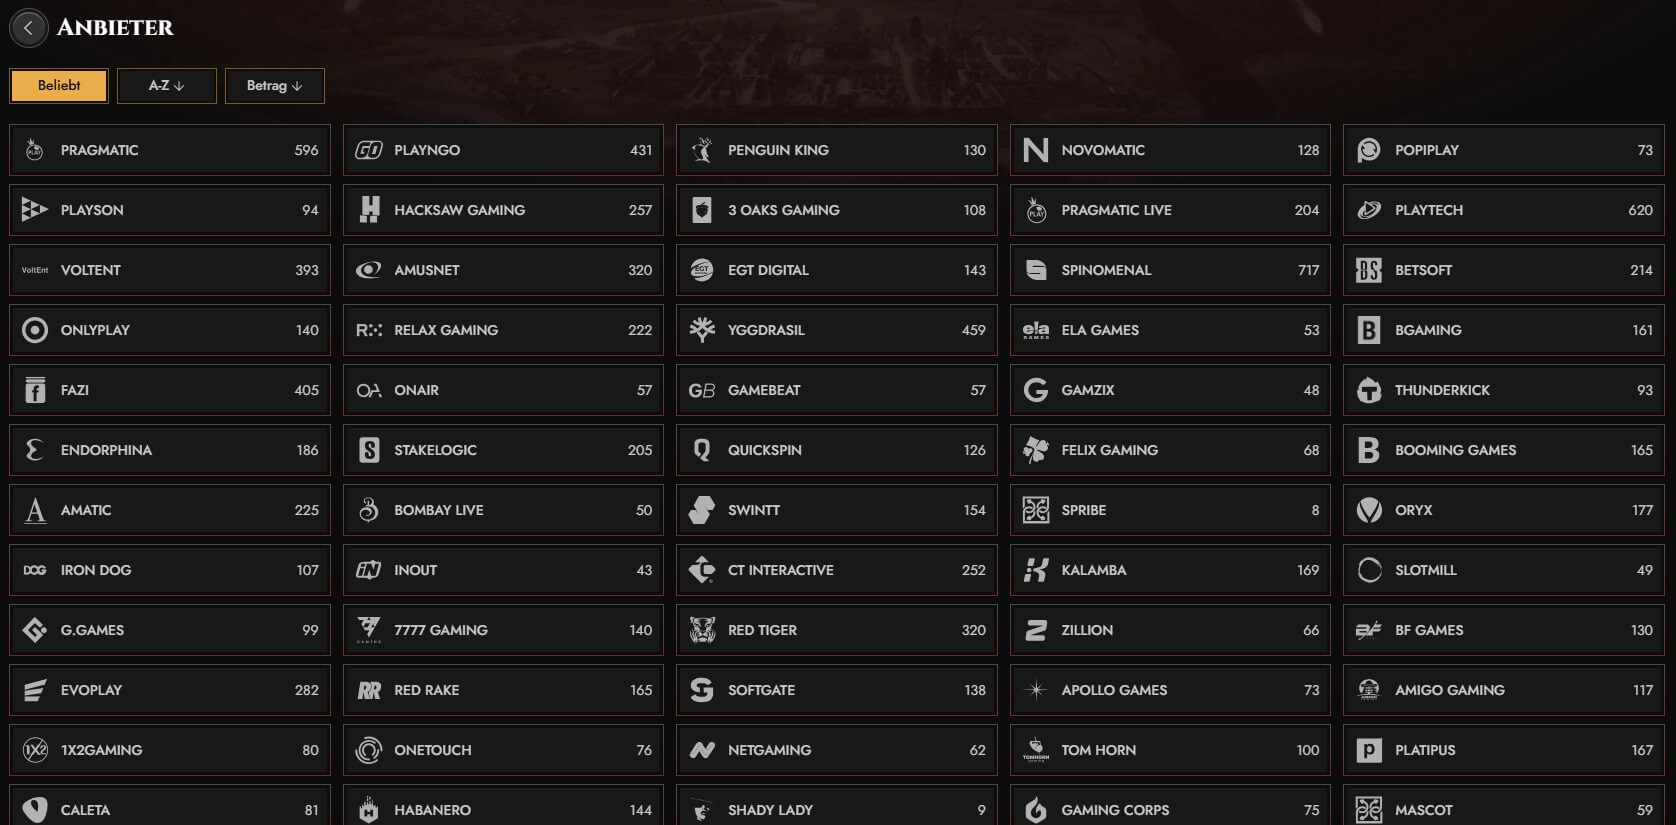This screenshot has height=825, width=1676.
Task: Click the Betsoft logo icon
Action: pos(1369,270)
